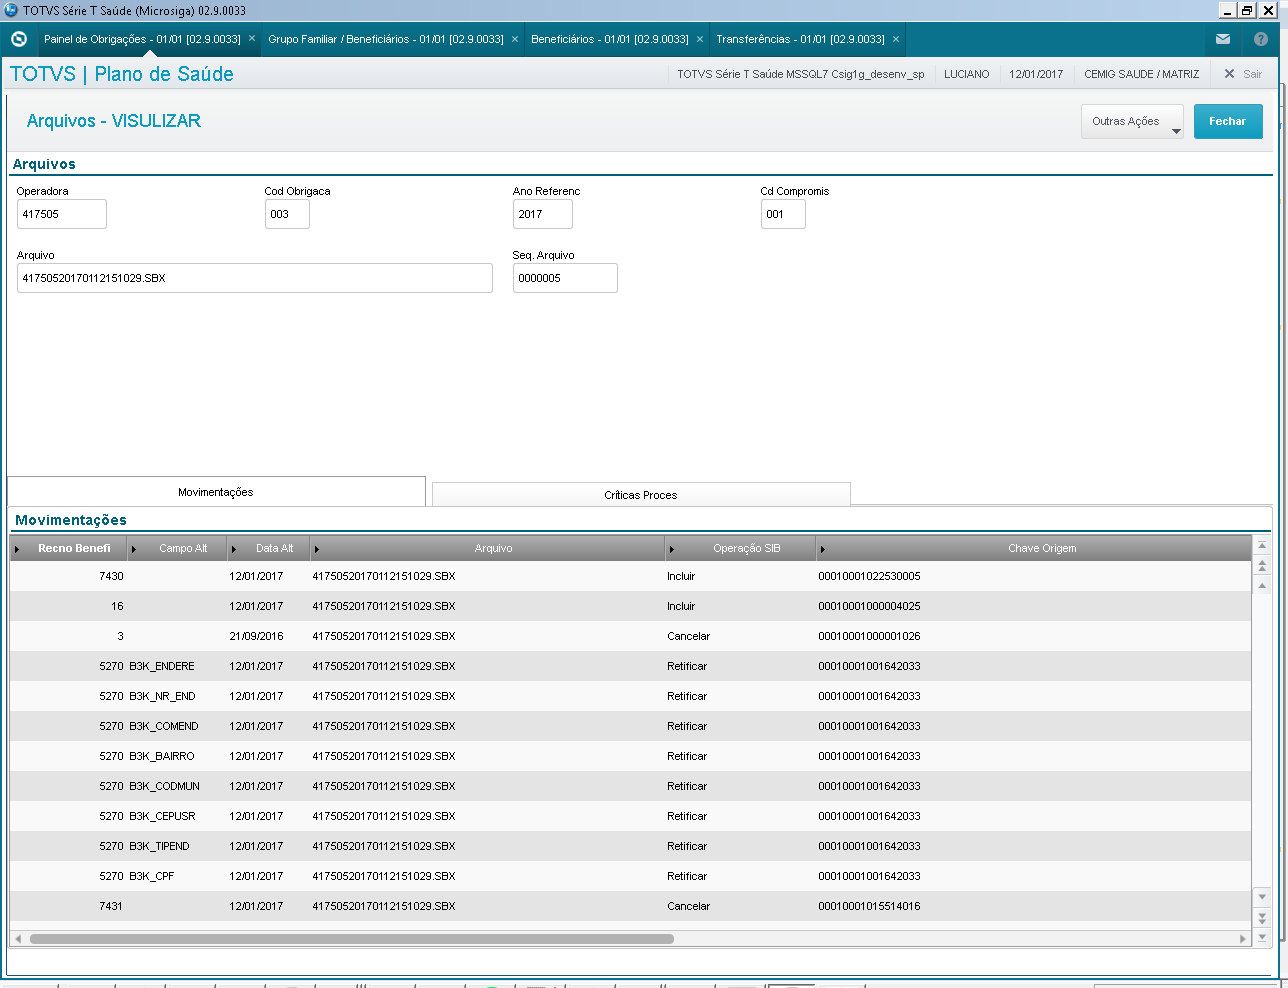Screen dimensions: 1288x988
Task: Click the Fechar button
Action: 1228,122
